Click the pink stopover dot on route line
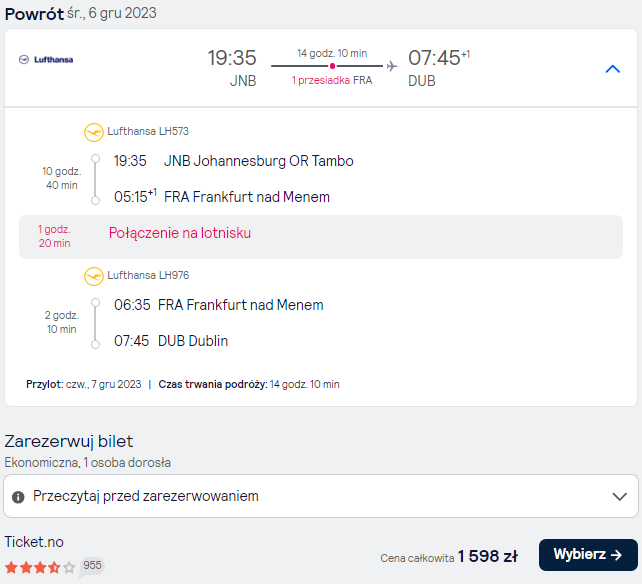The width and height of the screenshot is (642, 584). pyautogui.click(x=332, y=66)
